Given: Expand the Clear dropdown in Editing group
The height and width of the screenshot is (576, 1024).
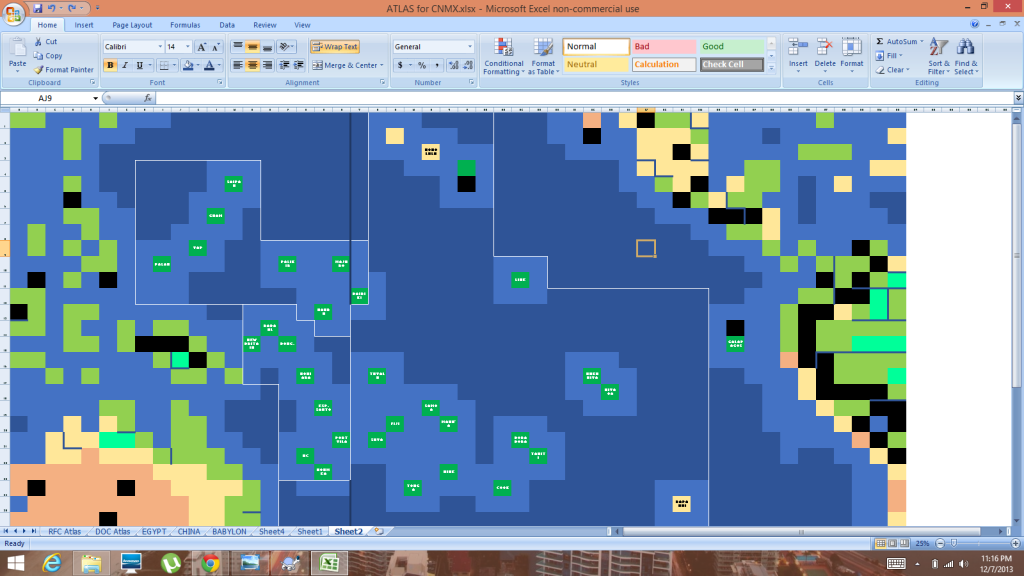Looking at the screenshot, I should (907, 70).
